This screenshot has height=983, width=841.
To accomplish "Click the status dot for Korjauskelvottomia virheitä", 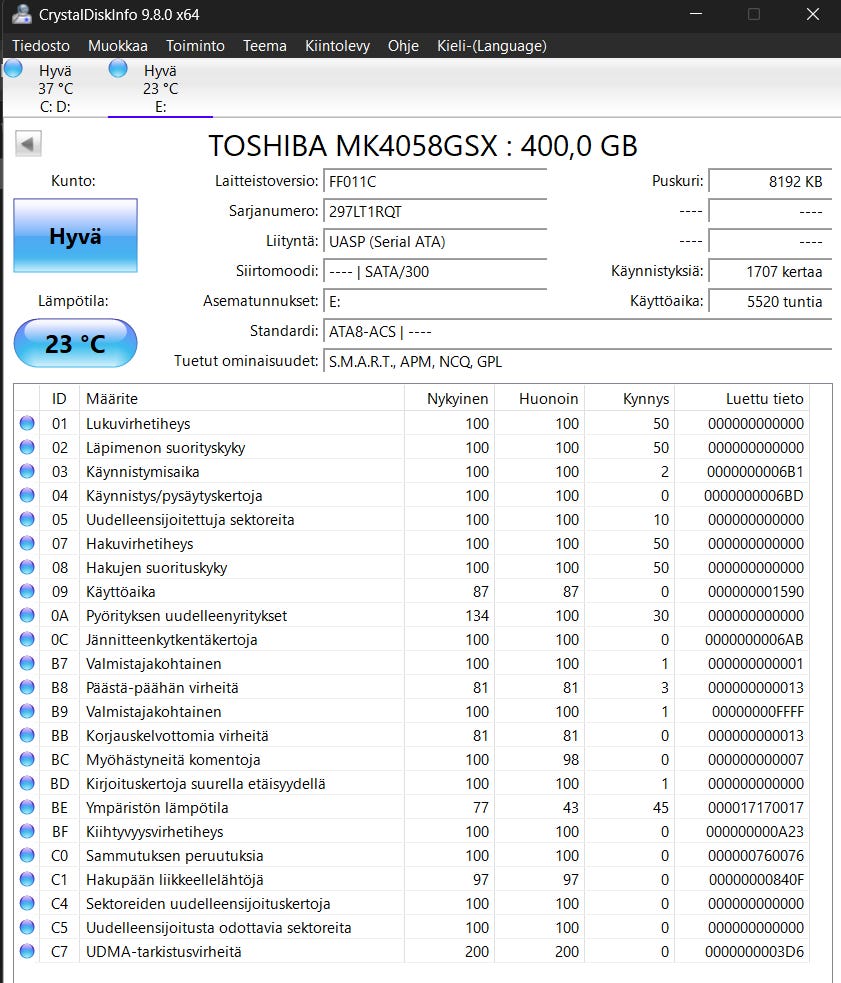I will coord(27,735).
